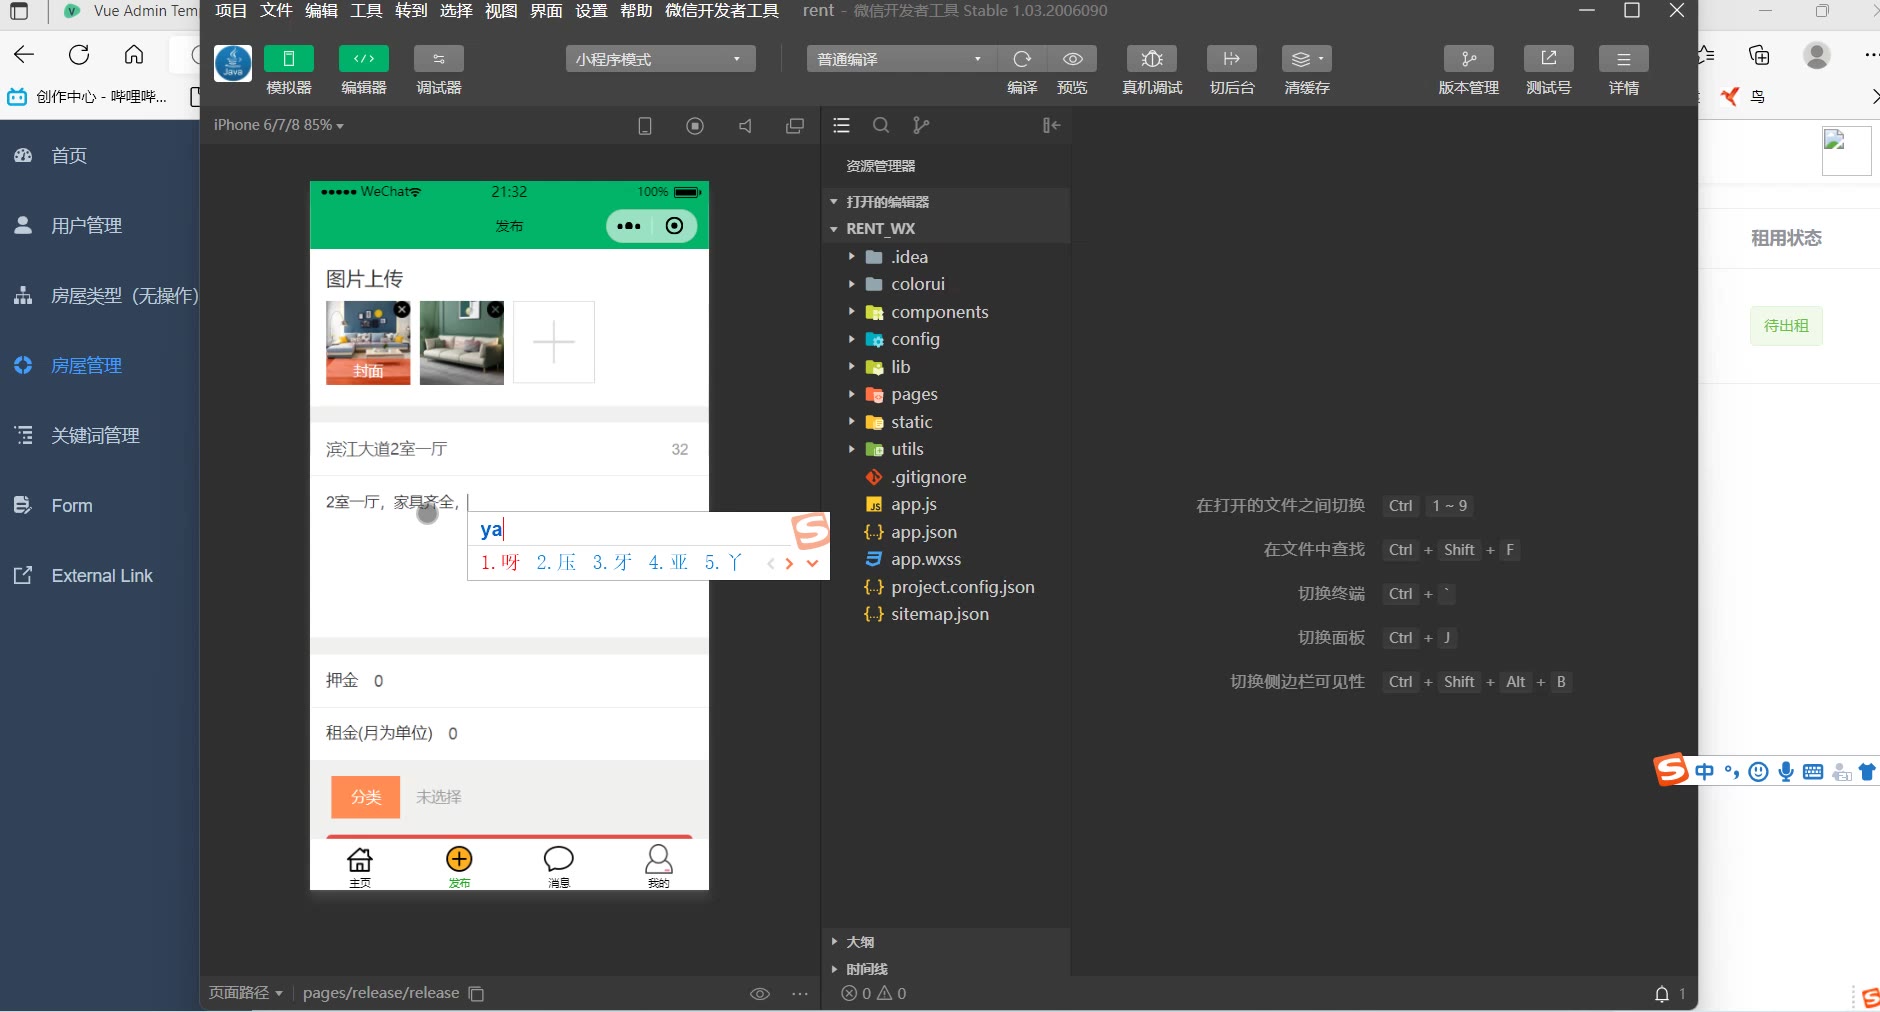
Task: Open the 工具 menu
Action: pos(366,11)
